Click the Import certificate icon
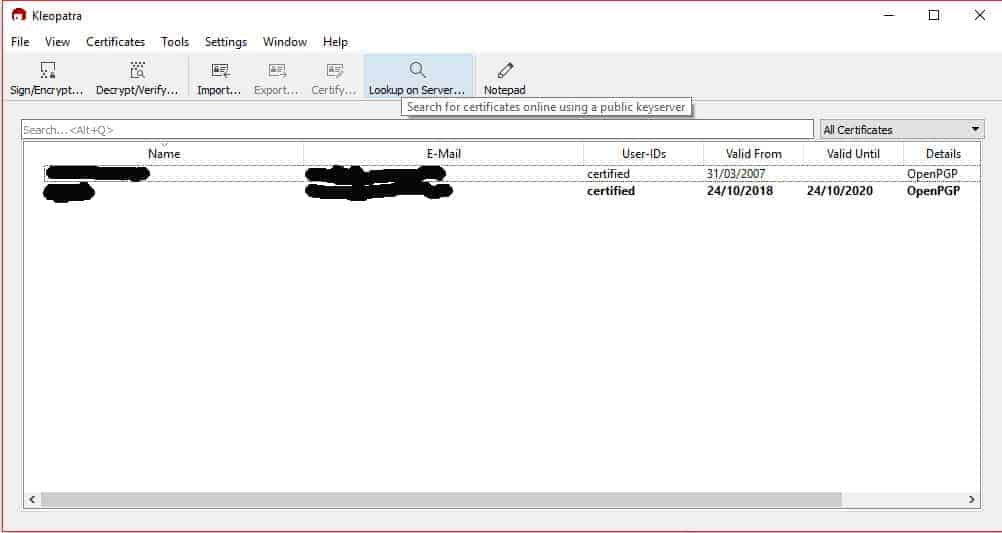The image size is (1002, 533). pos(220,70)
